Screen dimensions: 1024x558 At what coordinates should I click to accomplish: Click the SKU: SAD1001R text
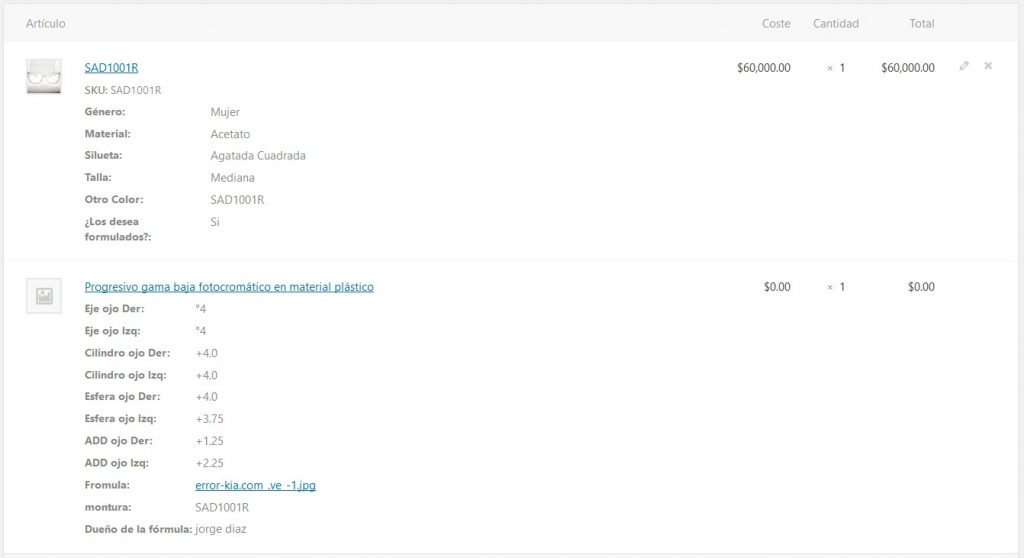point(123,90)
